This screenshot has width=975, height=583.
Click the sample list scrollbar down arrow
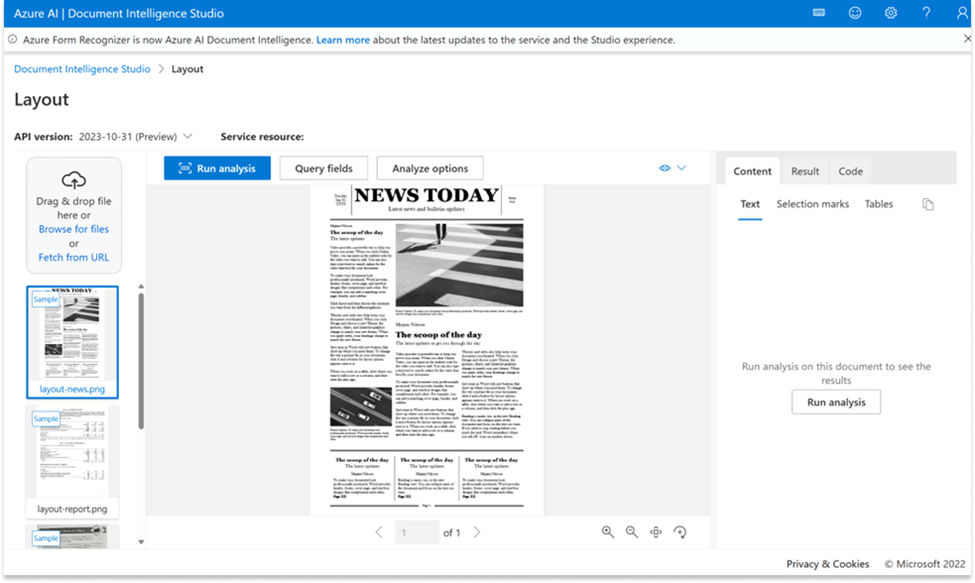coord(141,542)
